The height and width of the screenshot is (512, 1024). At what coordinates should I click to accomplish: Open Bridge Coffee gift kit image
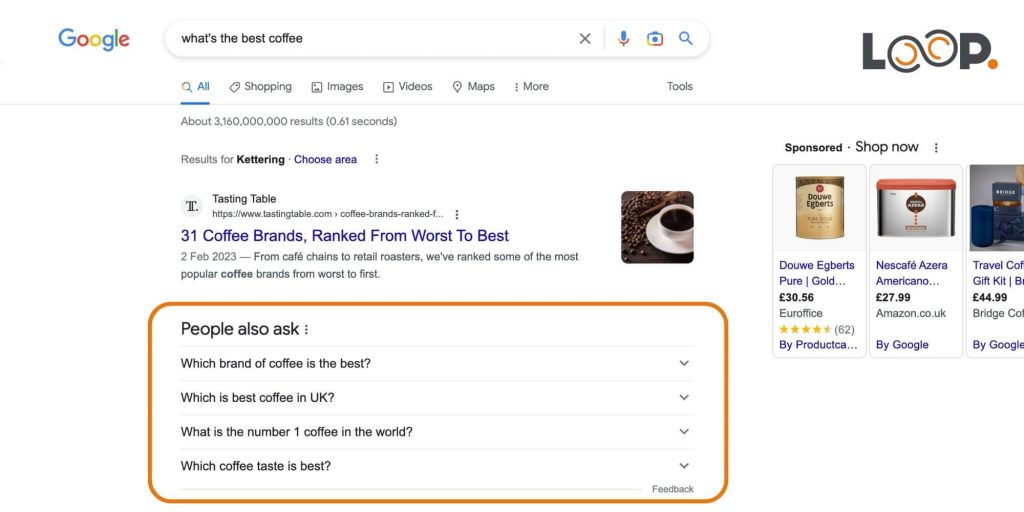coord(997,208)
